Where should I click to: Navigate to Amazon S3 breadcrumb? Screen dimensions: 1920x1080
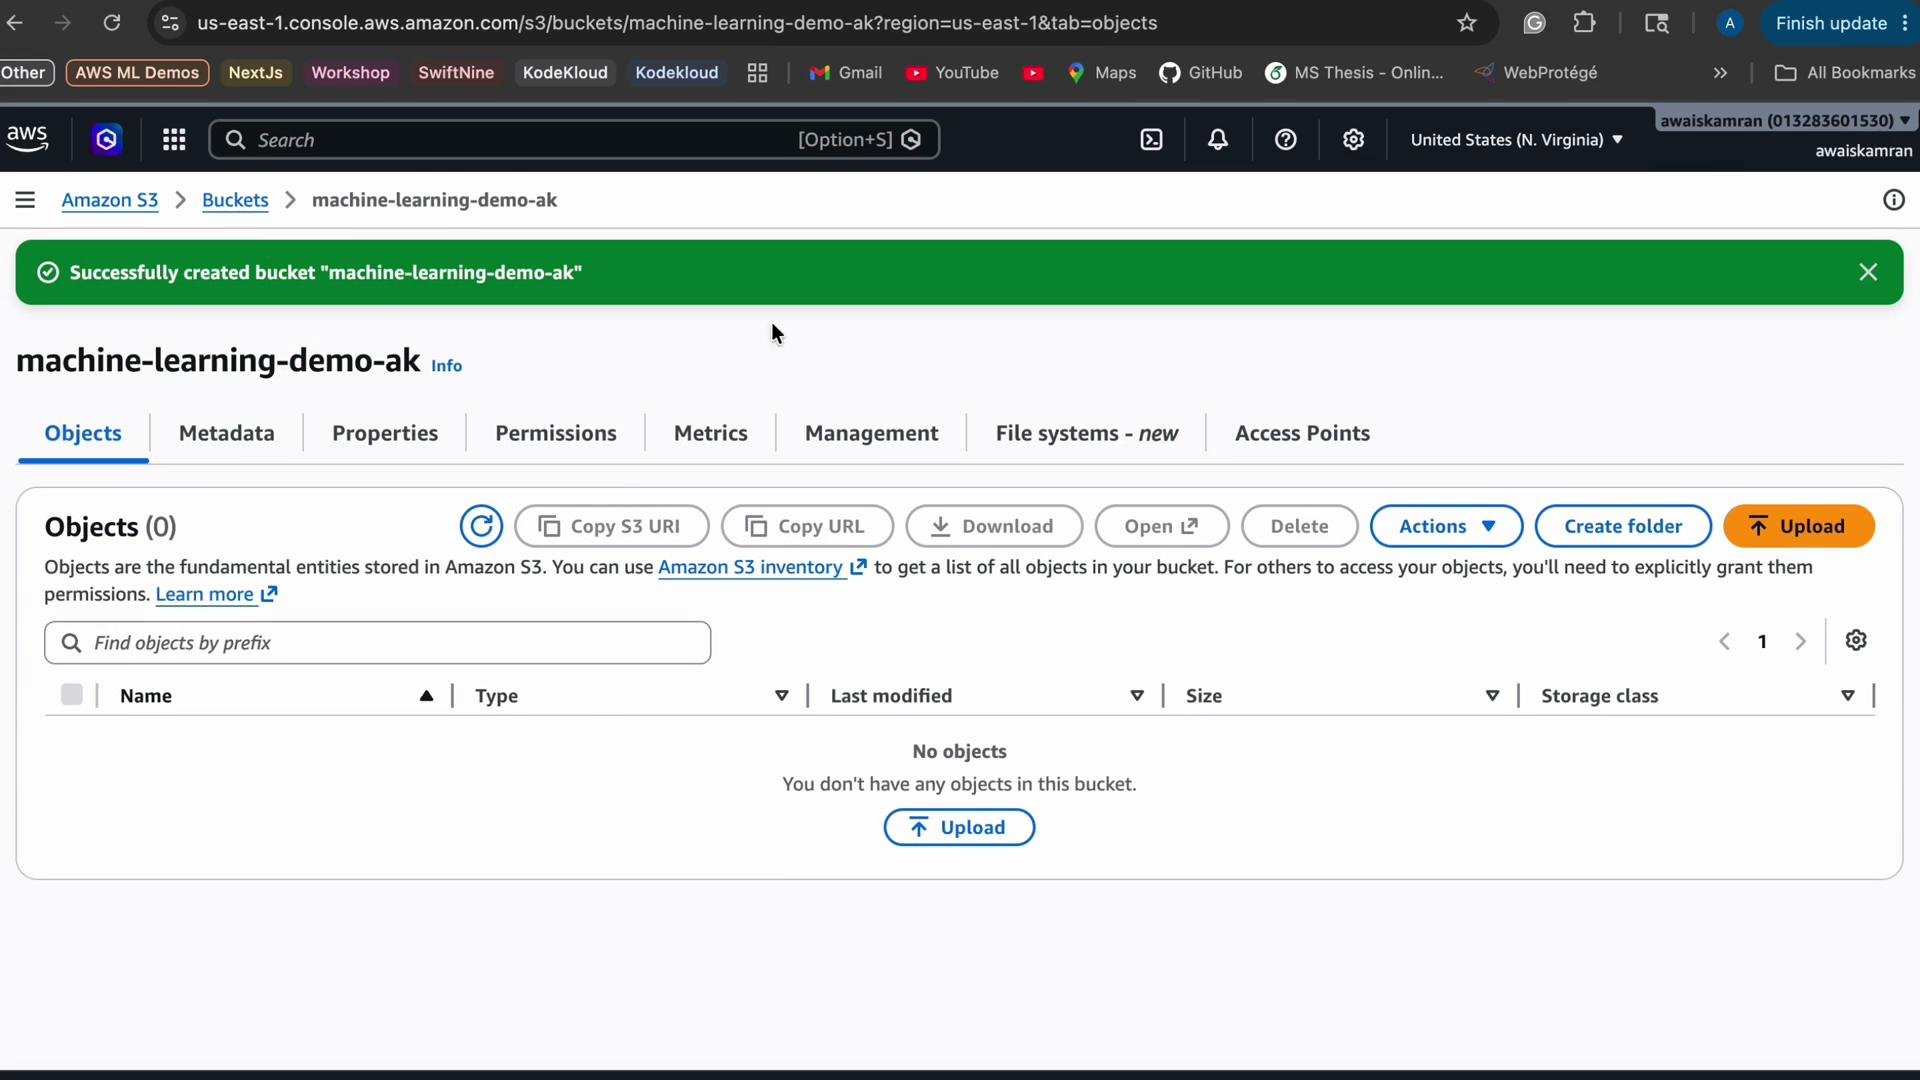(x=110, y=200)
